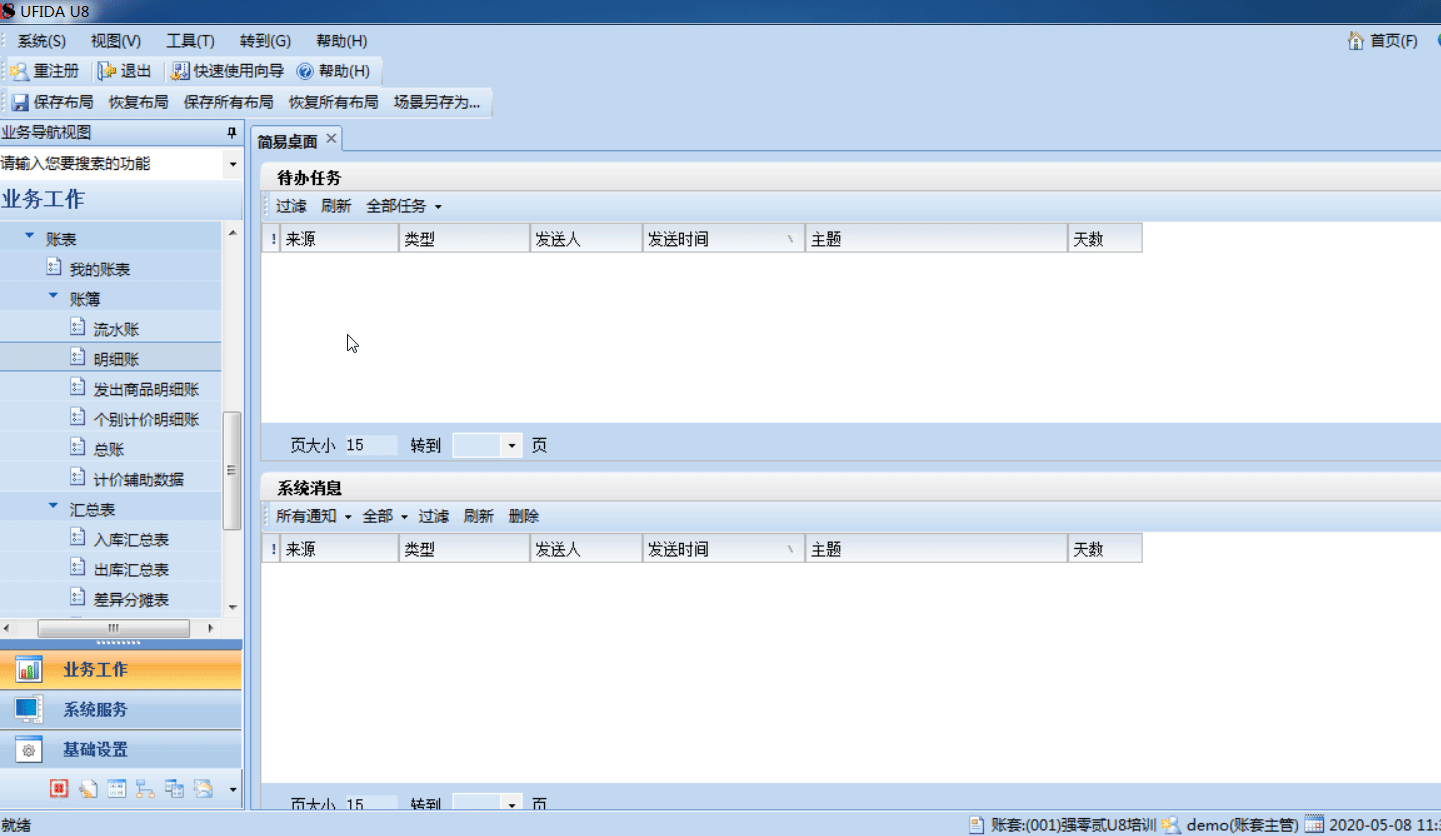Screen dimensions: 1441x836
Task: Click the blue question mark help icon
Action: (305, 72)
